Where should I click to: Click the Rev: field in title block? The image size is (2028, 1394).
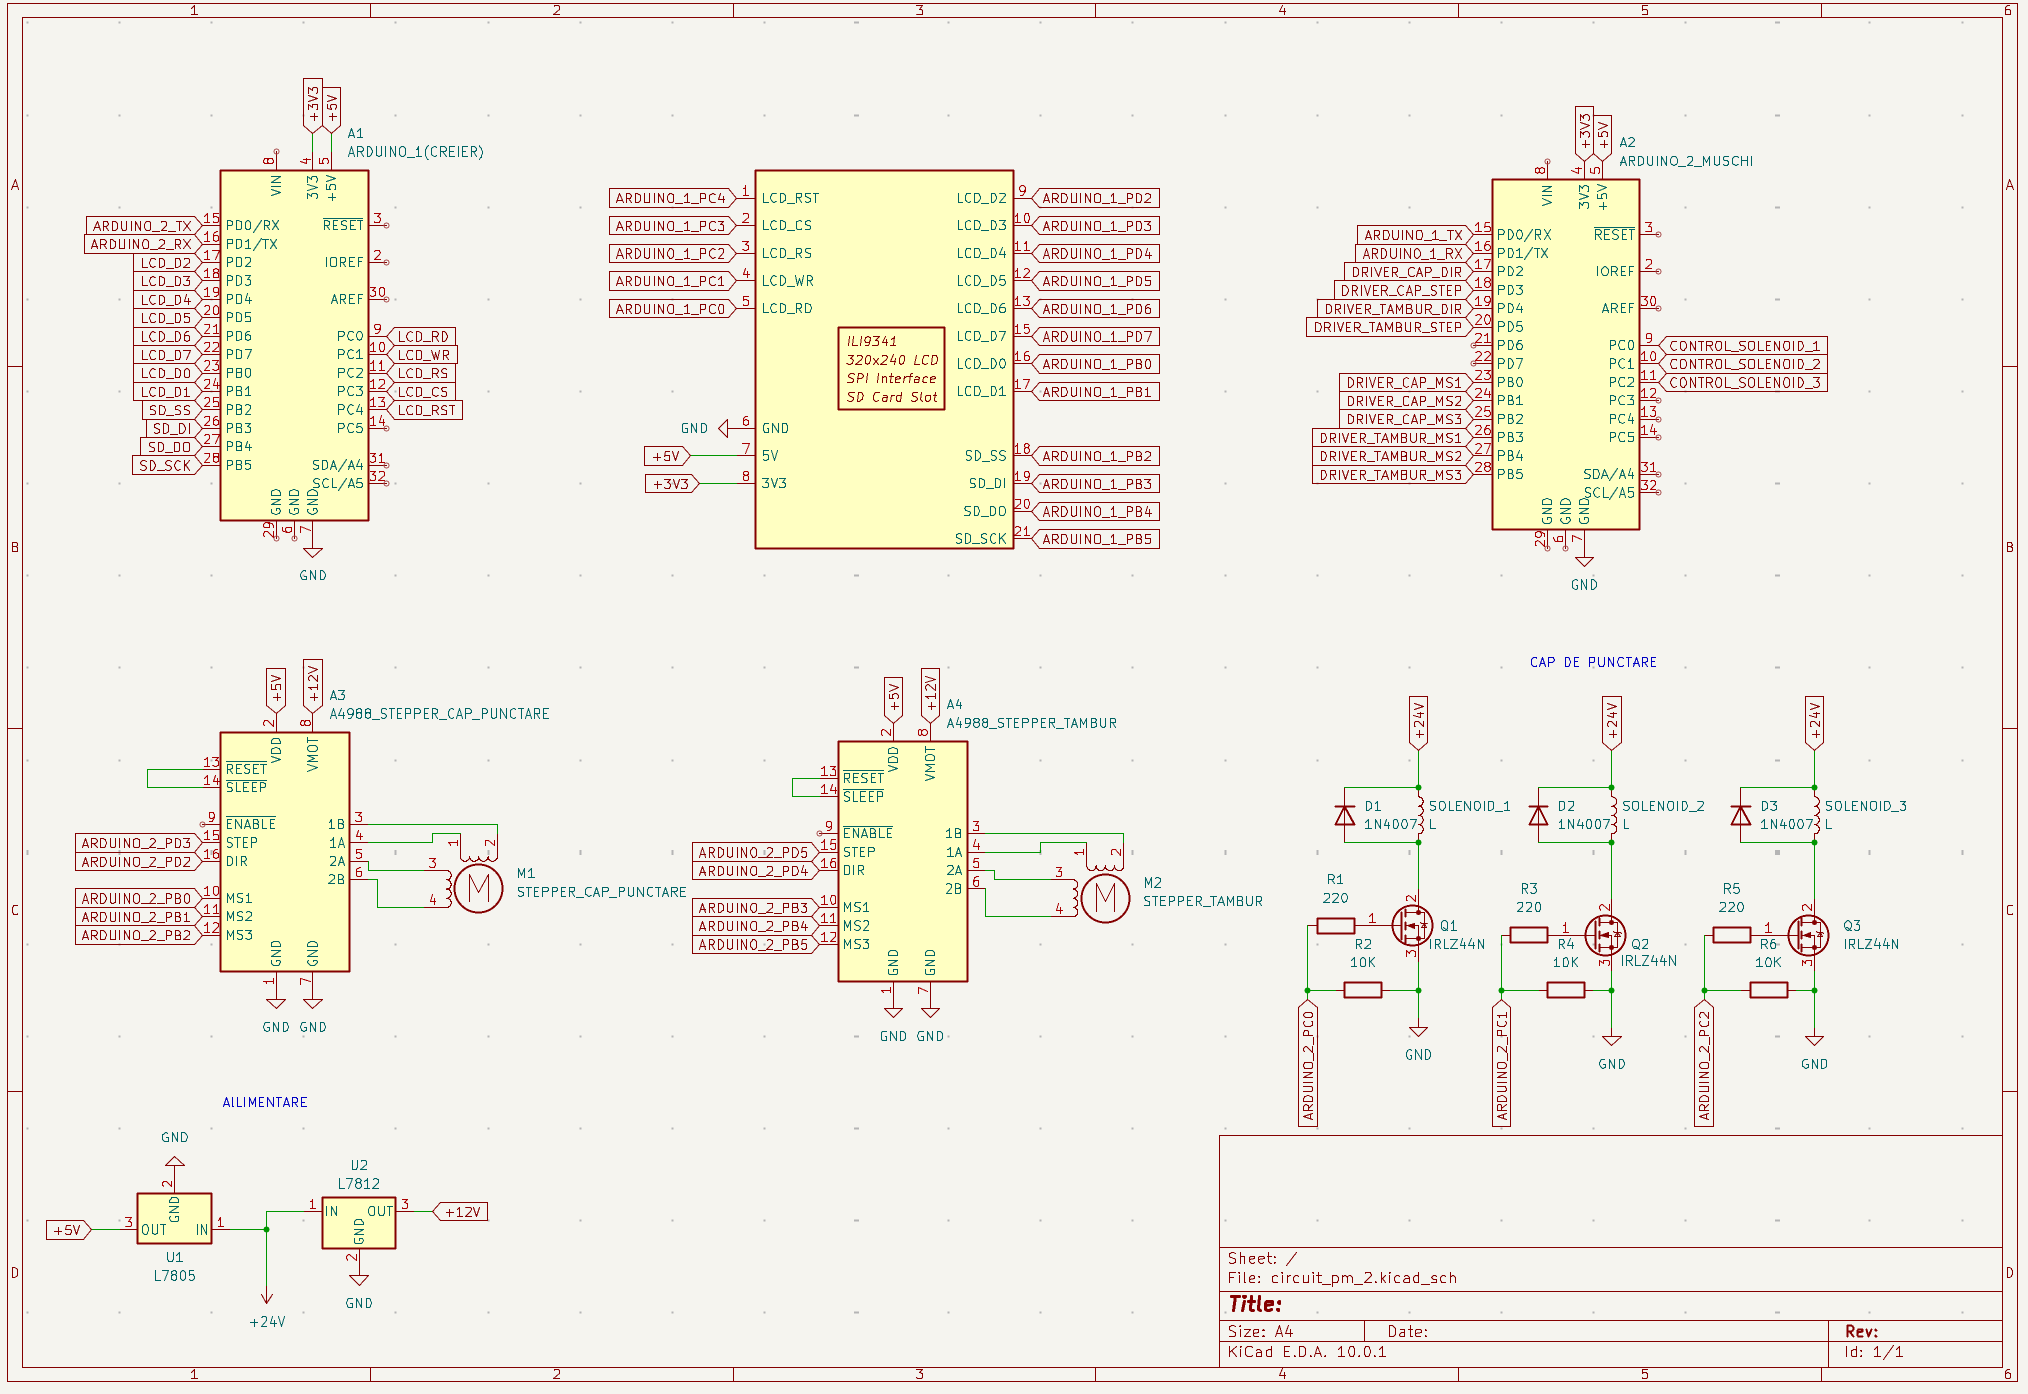coord(1862,1332)
